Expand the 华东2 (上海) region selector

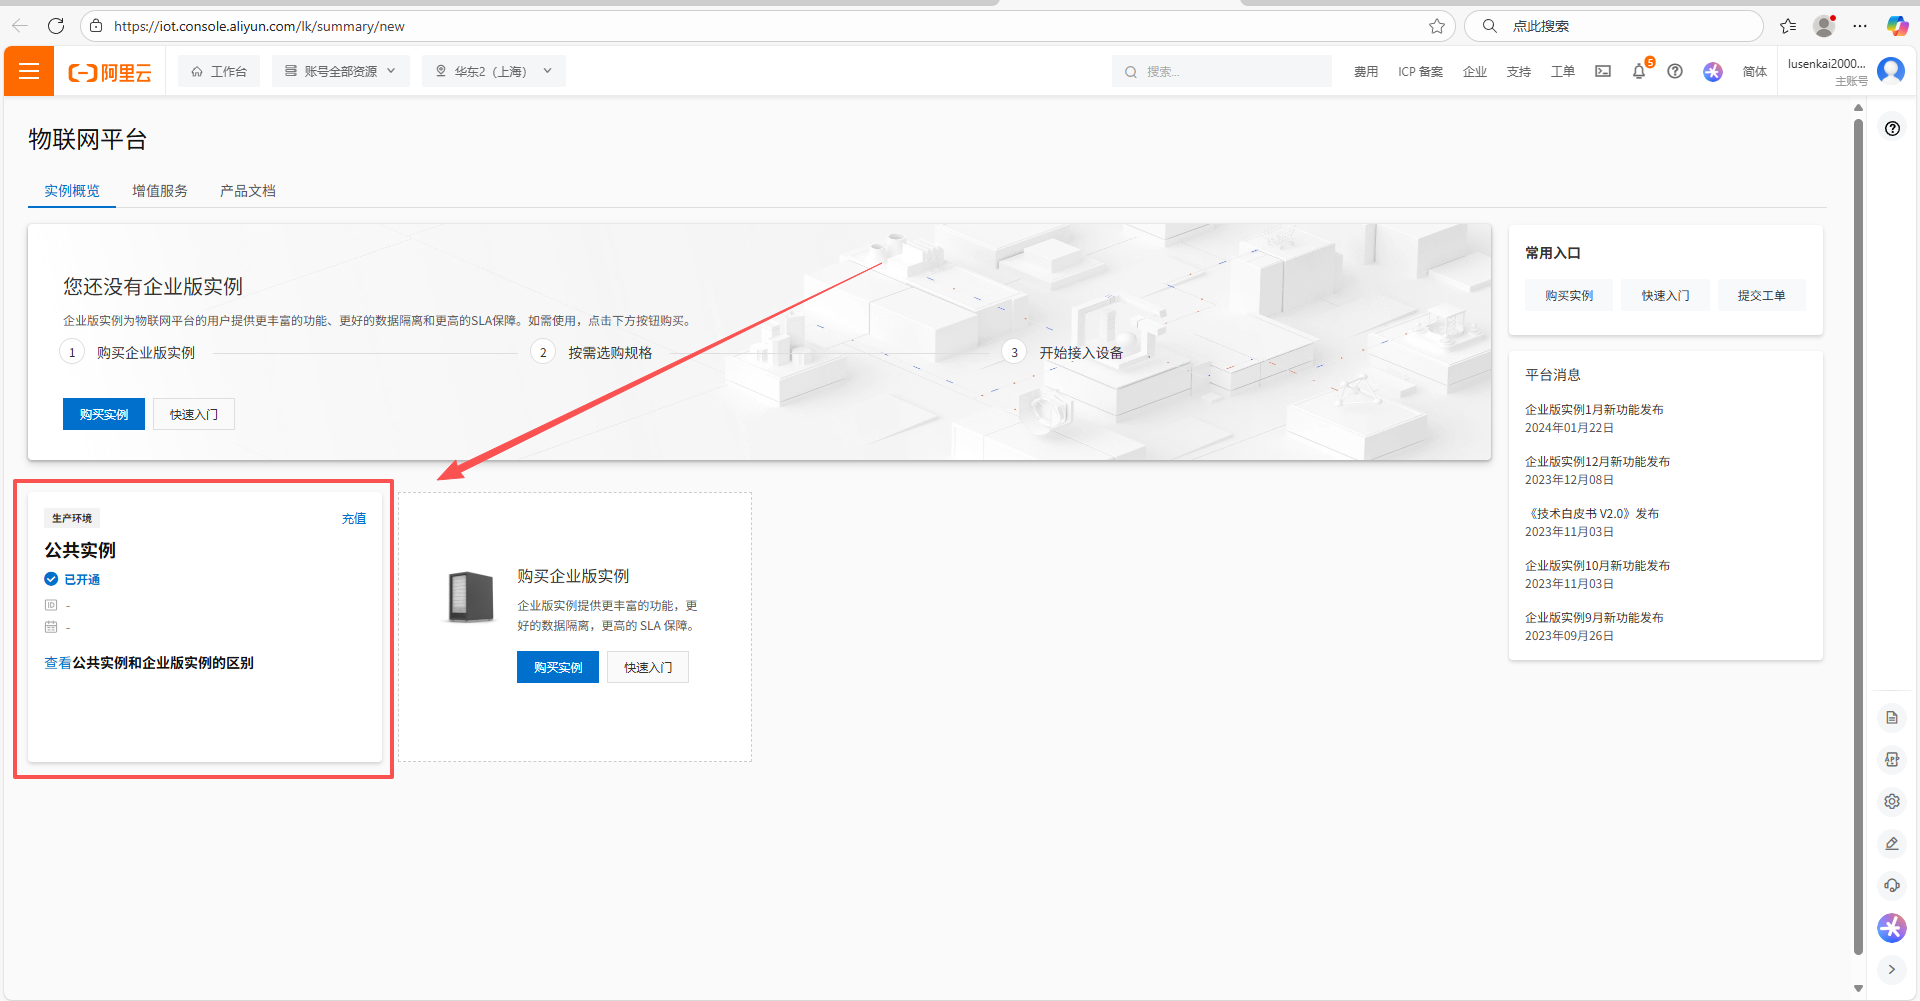(x=494, y=72)
